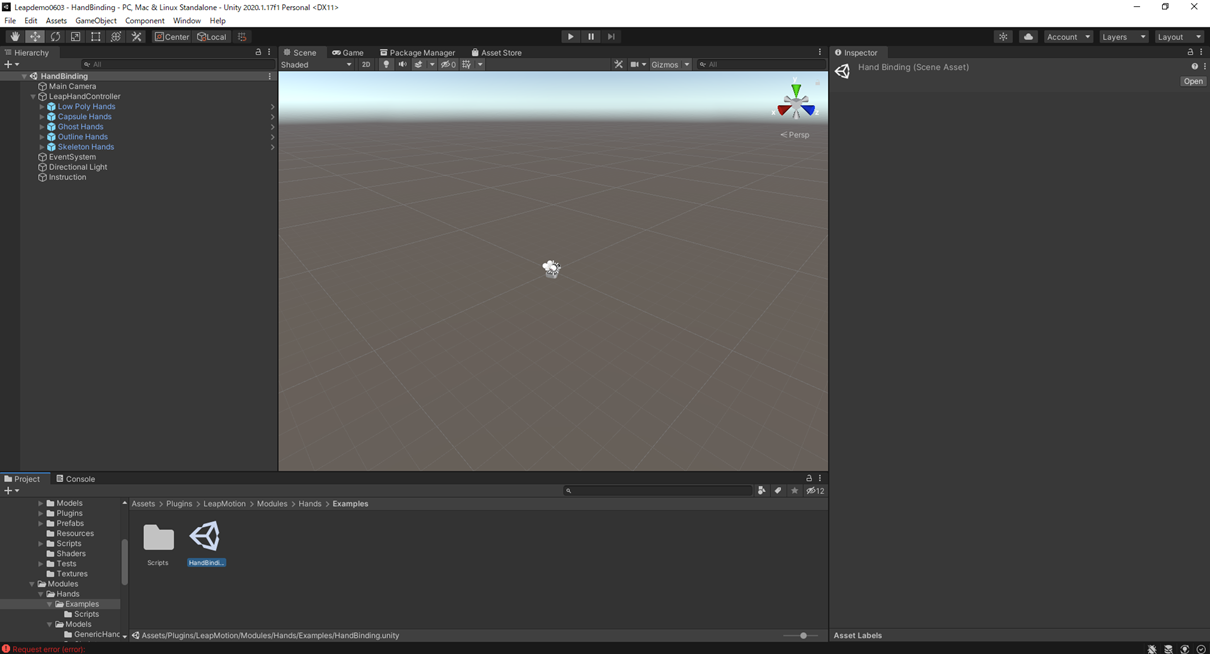The width and height of the screenshot is (1210, 654).
Task: Click the Play button
Action: (571, 37)
